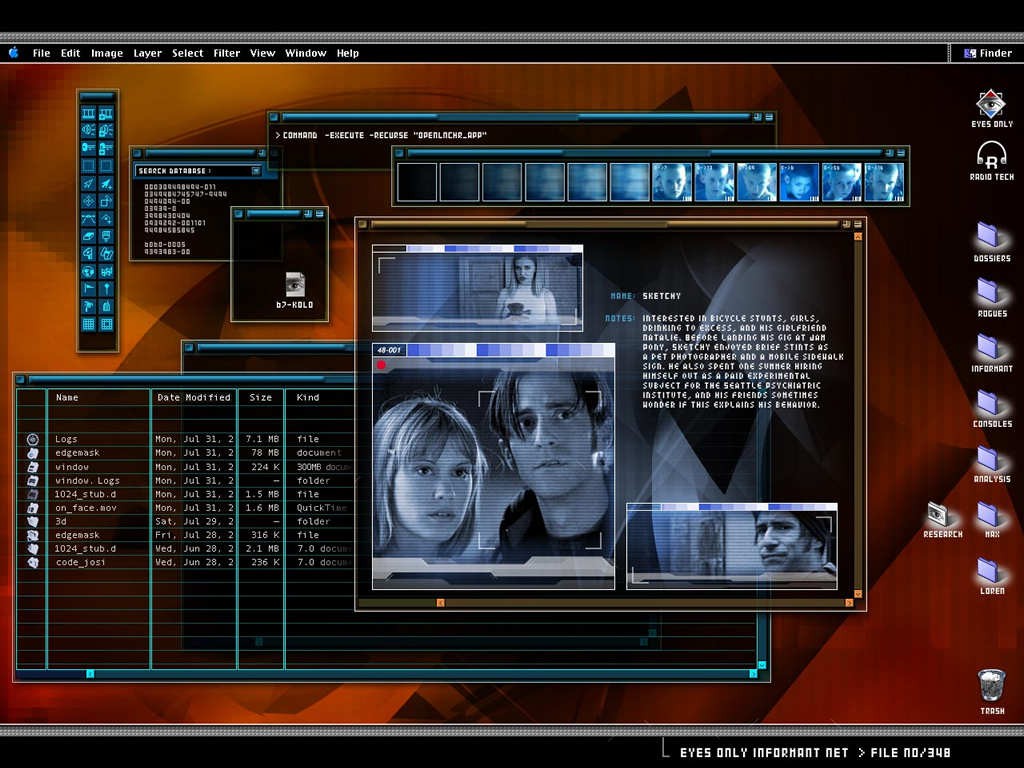This screenshot has width=1024, height=768.
Task: Open the Filter menu
Action: (x=226, y=53)
